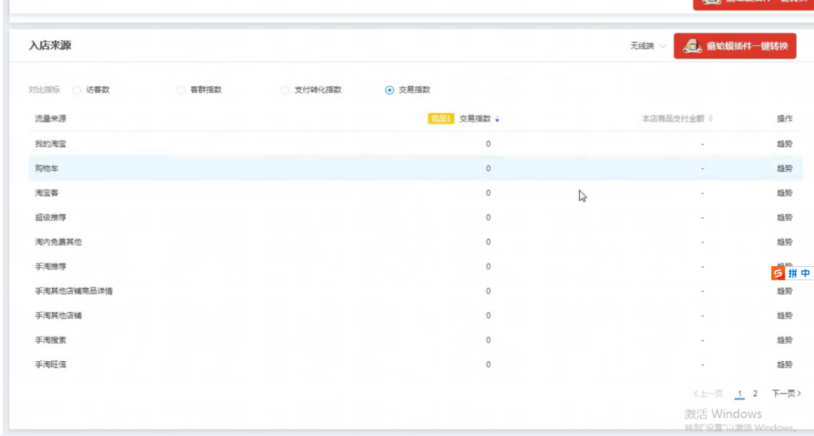The image size is (814, 436).
Task: Go to page 2 of results
Action: click(x=755, y=393)
